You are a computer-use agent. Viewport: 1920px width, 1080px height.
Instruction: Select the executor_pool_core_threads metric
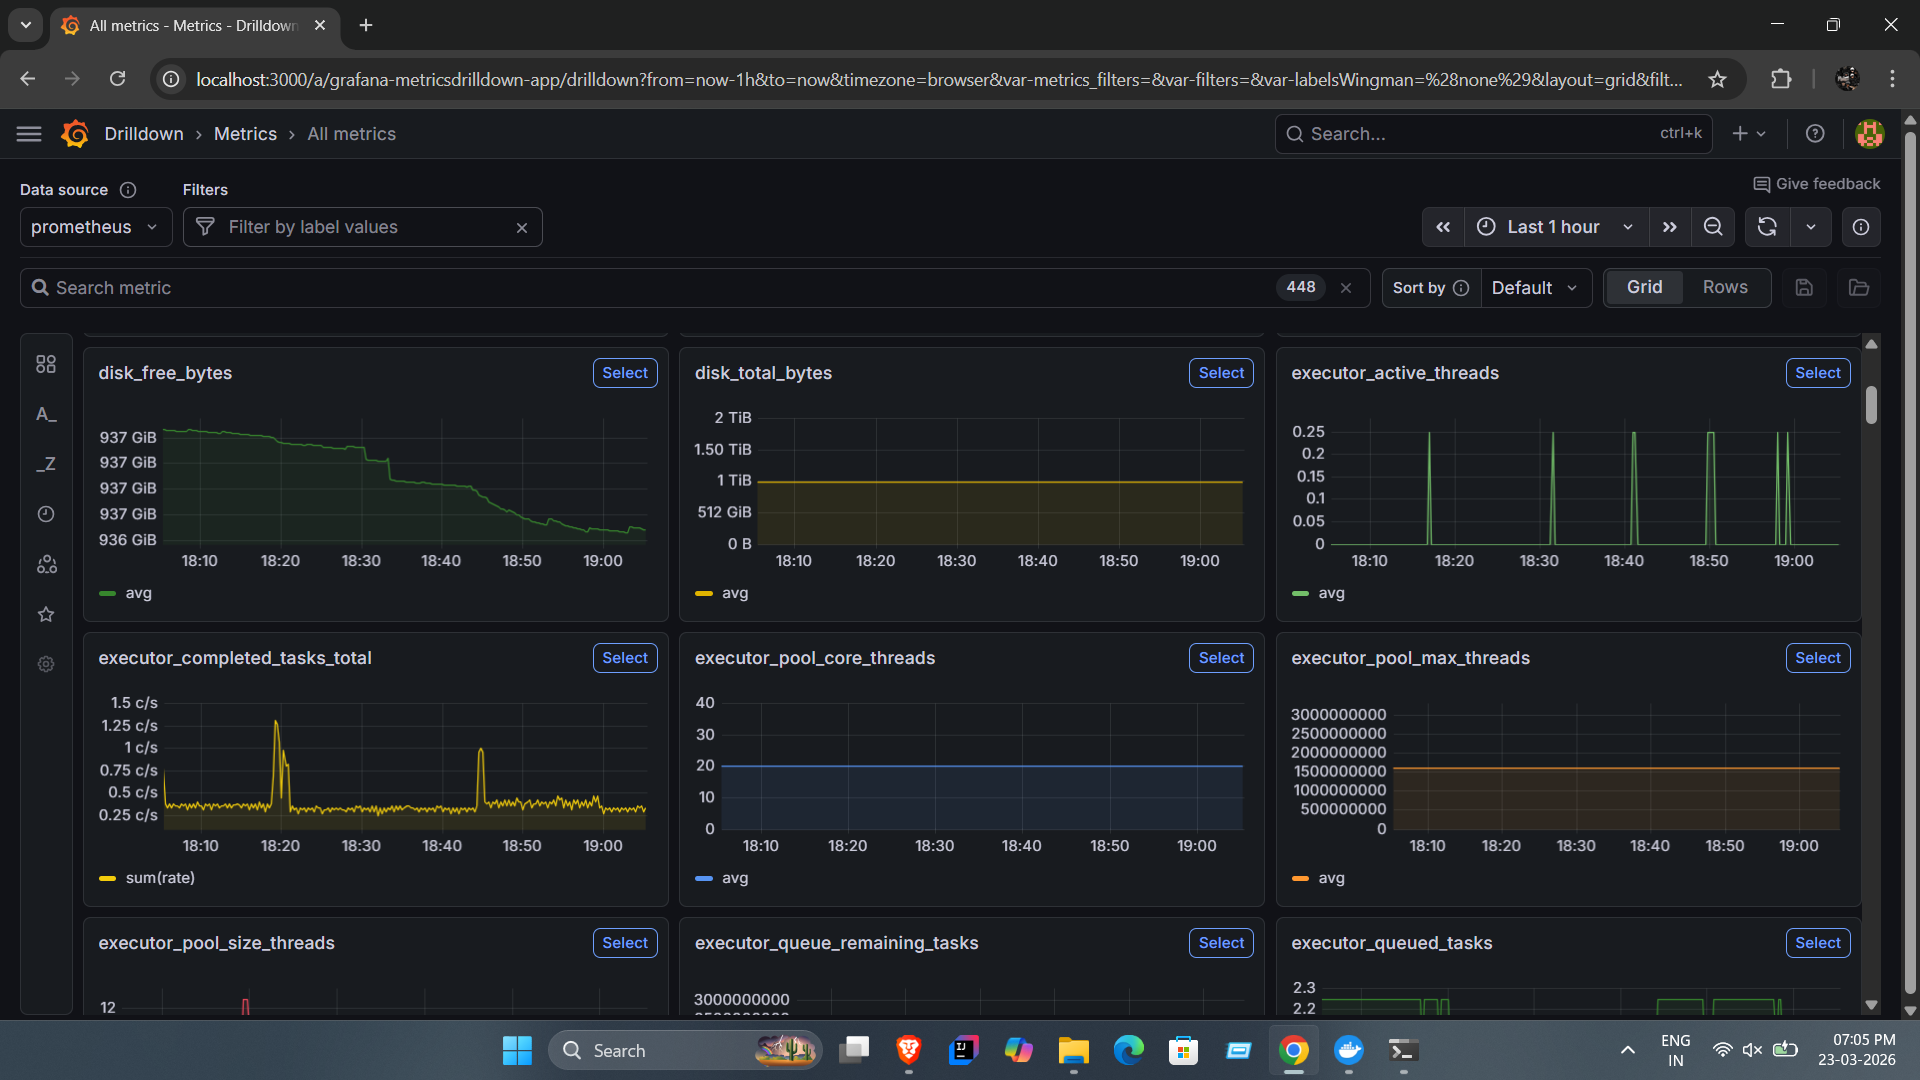click(1221, 658)
